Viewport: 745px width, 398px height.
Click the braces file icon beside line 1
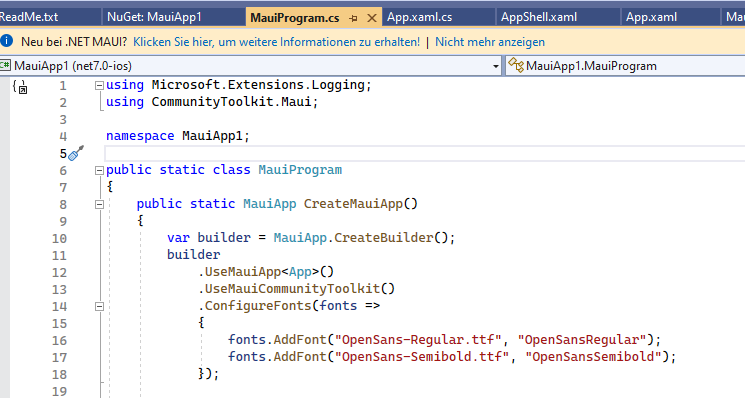tap(20, 86)
